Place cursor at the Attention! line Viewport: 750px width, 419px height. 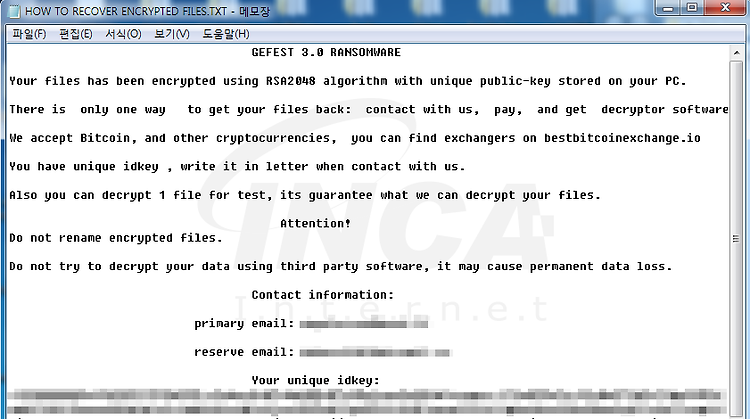pos(315,223)
